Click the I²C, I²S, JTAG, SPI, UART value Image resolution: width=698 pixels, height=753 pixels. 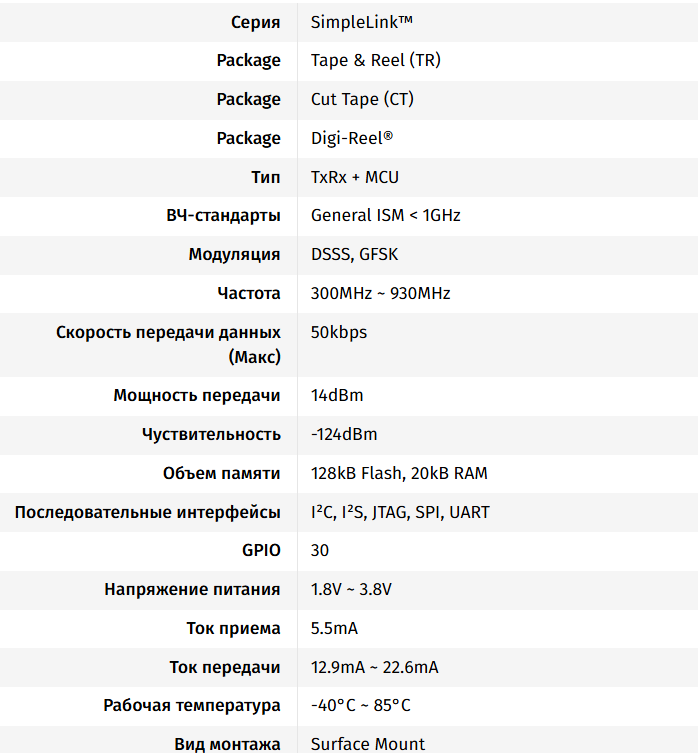pyautogui.click(x=400, y=512)
